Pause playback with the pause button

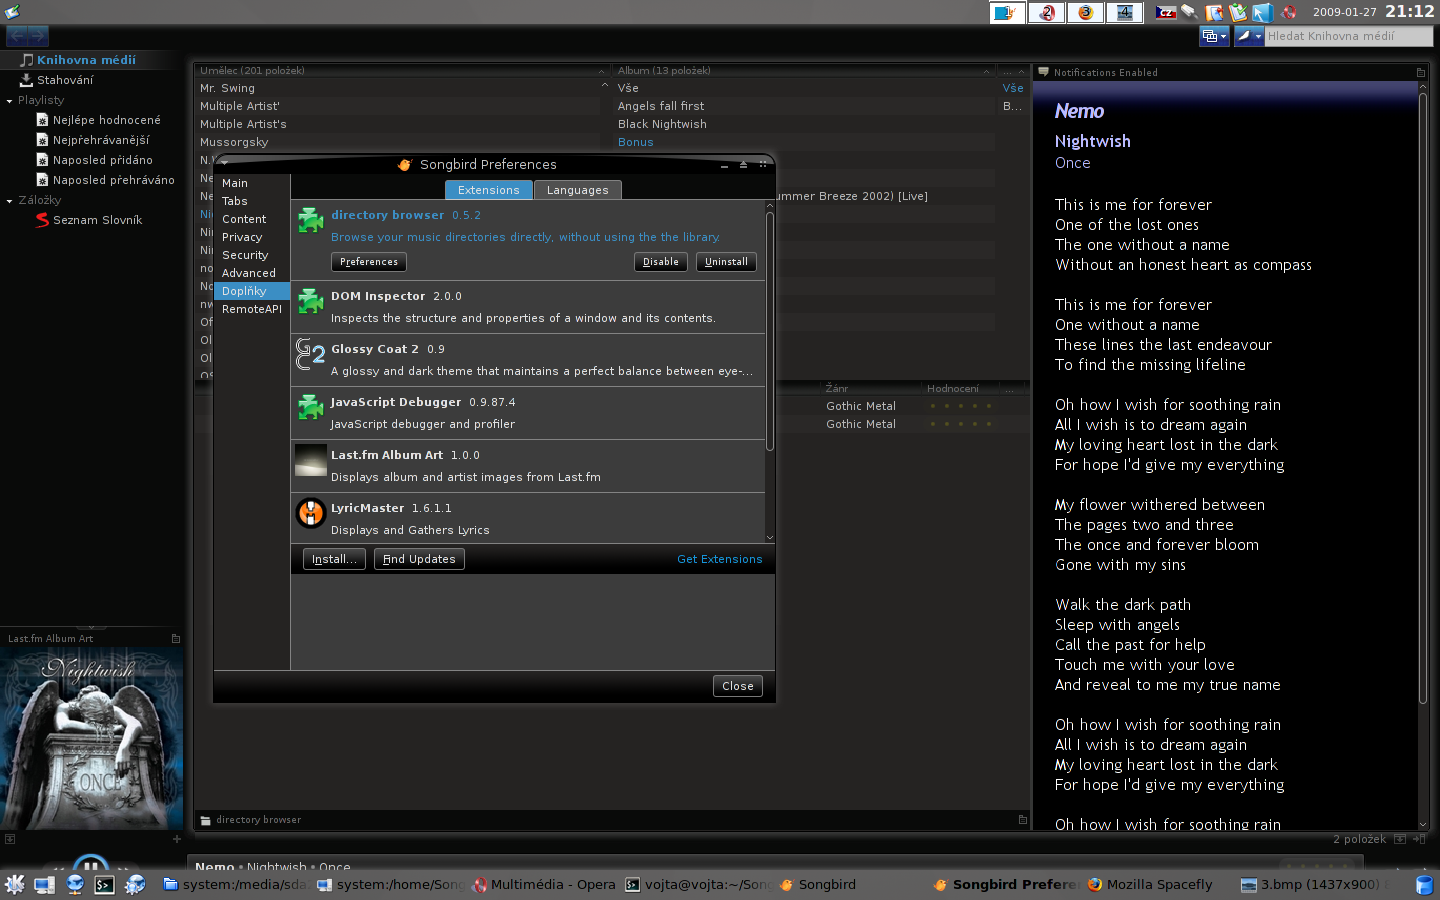90,866
